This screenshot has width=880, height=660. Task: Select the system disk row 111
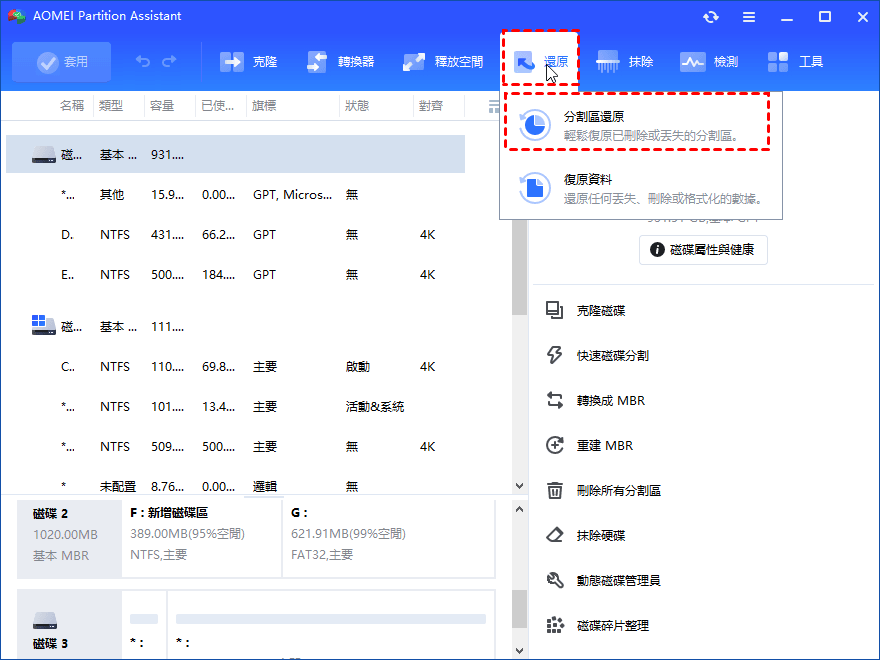(x=235, y=326)
